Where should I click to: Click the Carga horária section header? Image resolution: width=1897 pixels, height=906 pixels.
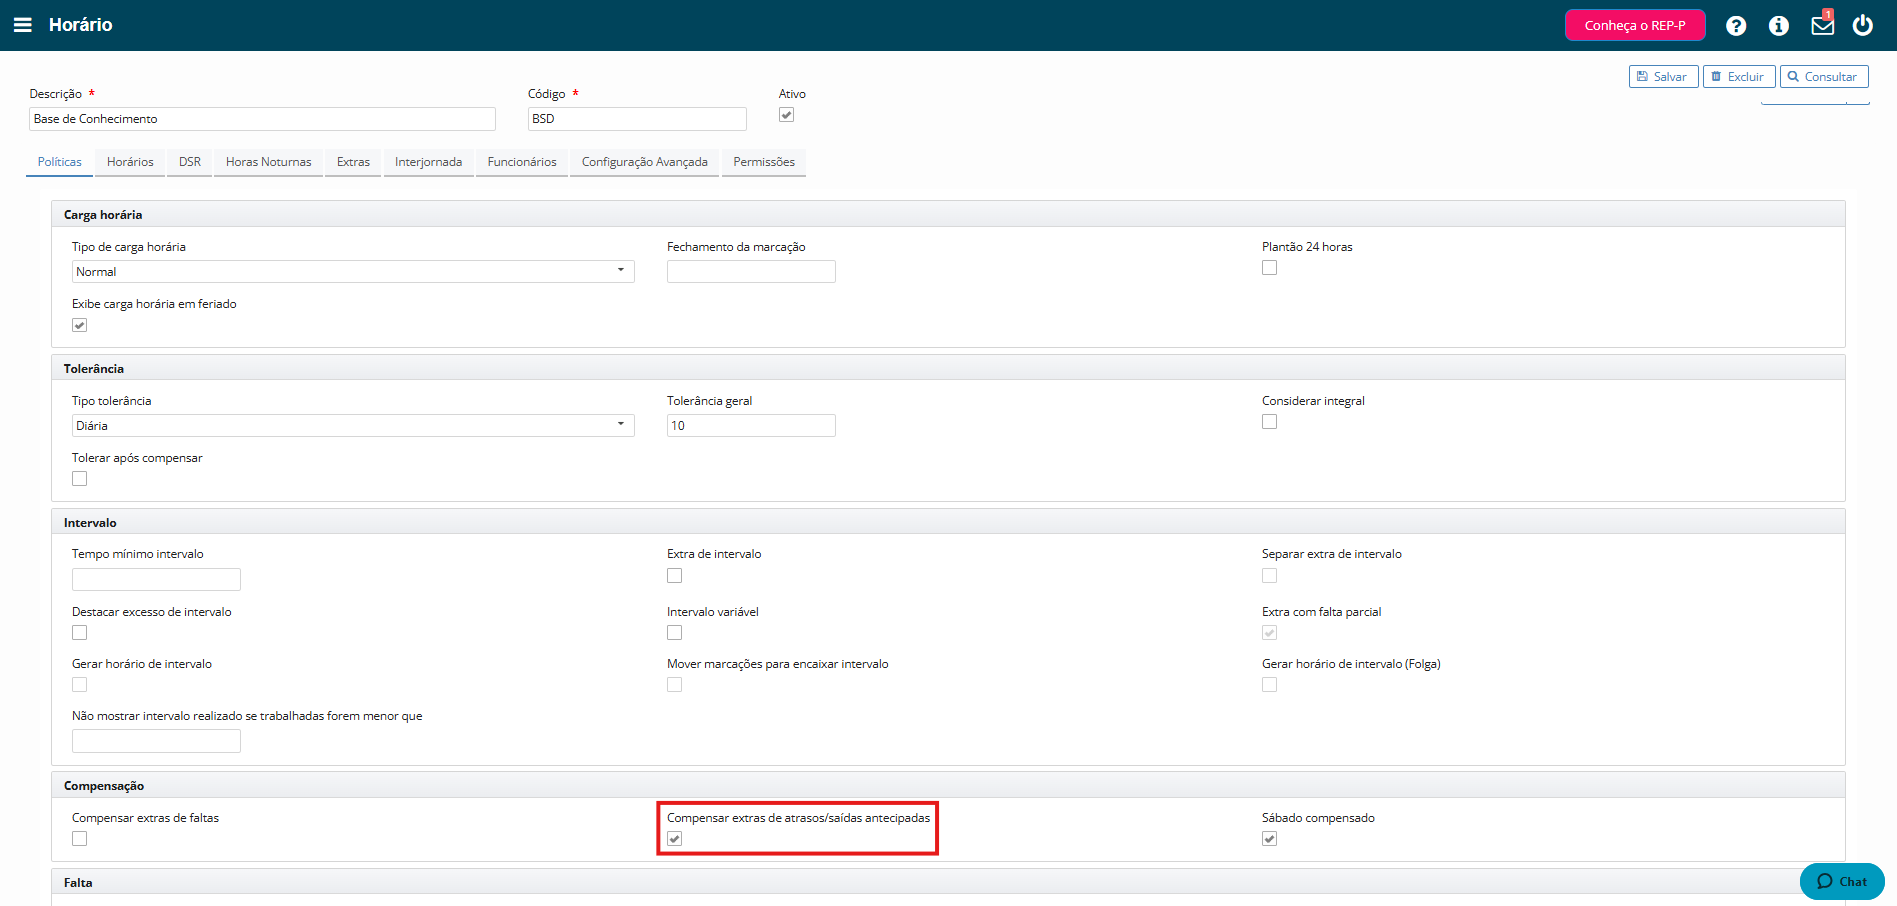tap(948, 214)
